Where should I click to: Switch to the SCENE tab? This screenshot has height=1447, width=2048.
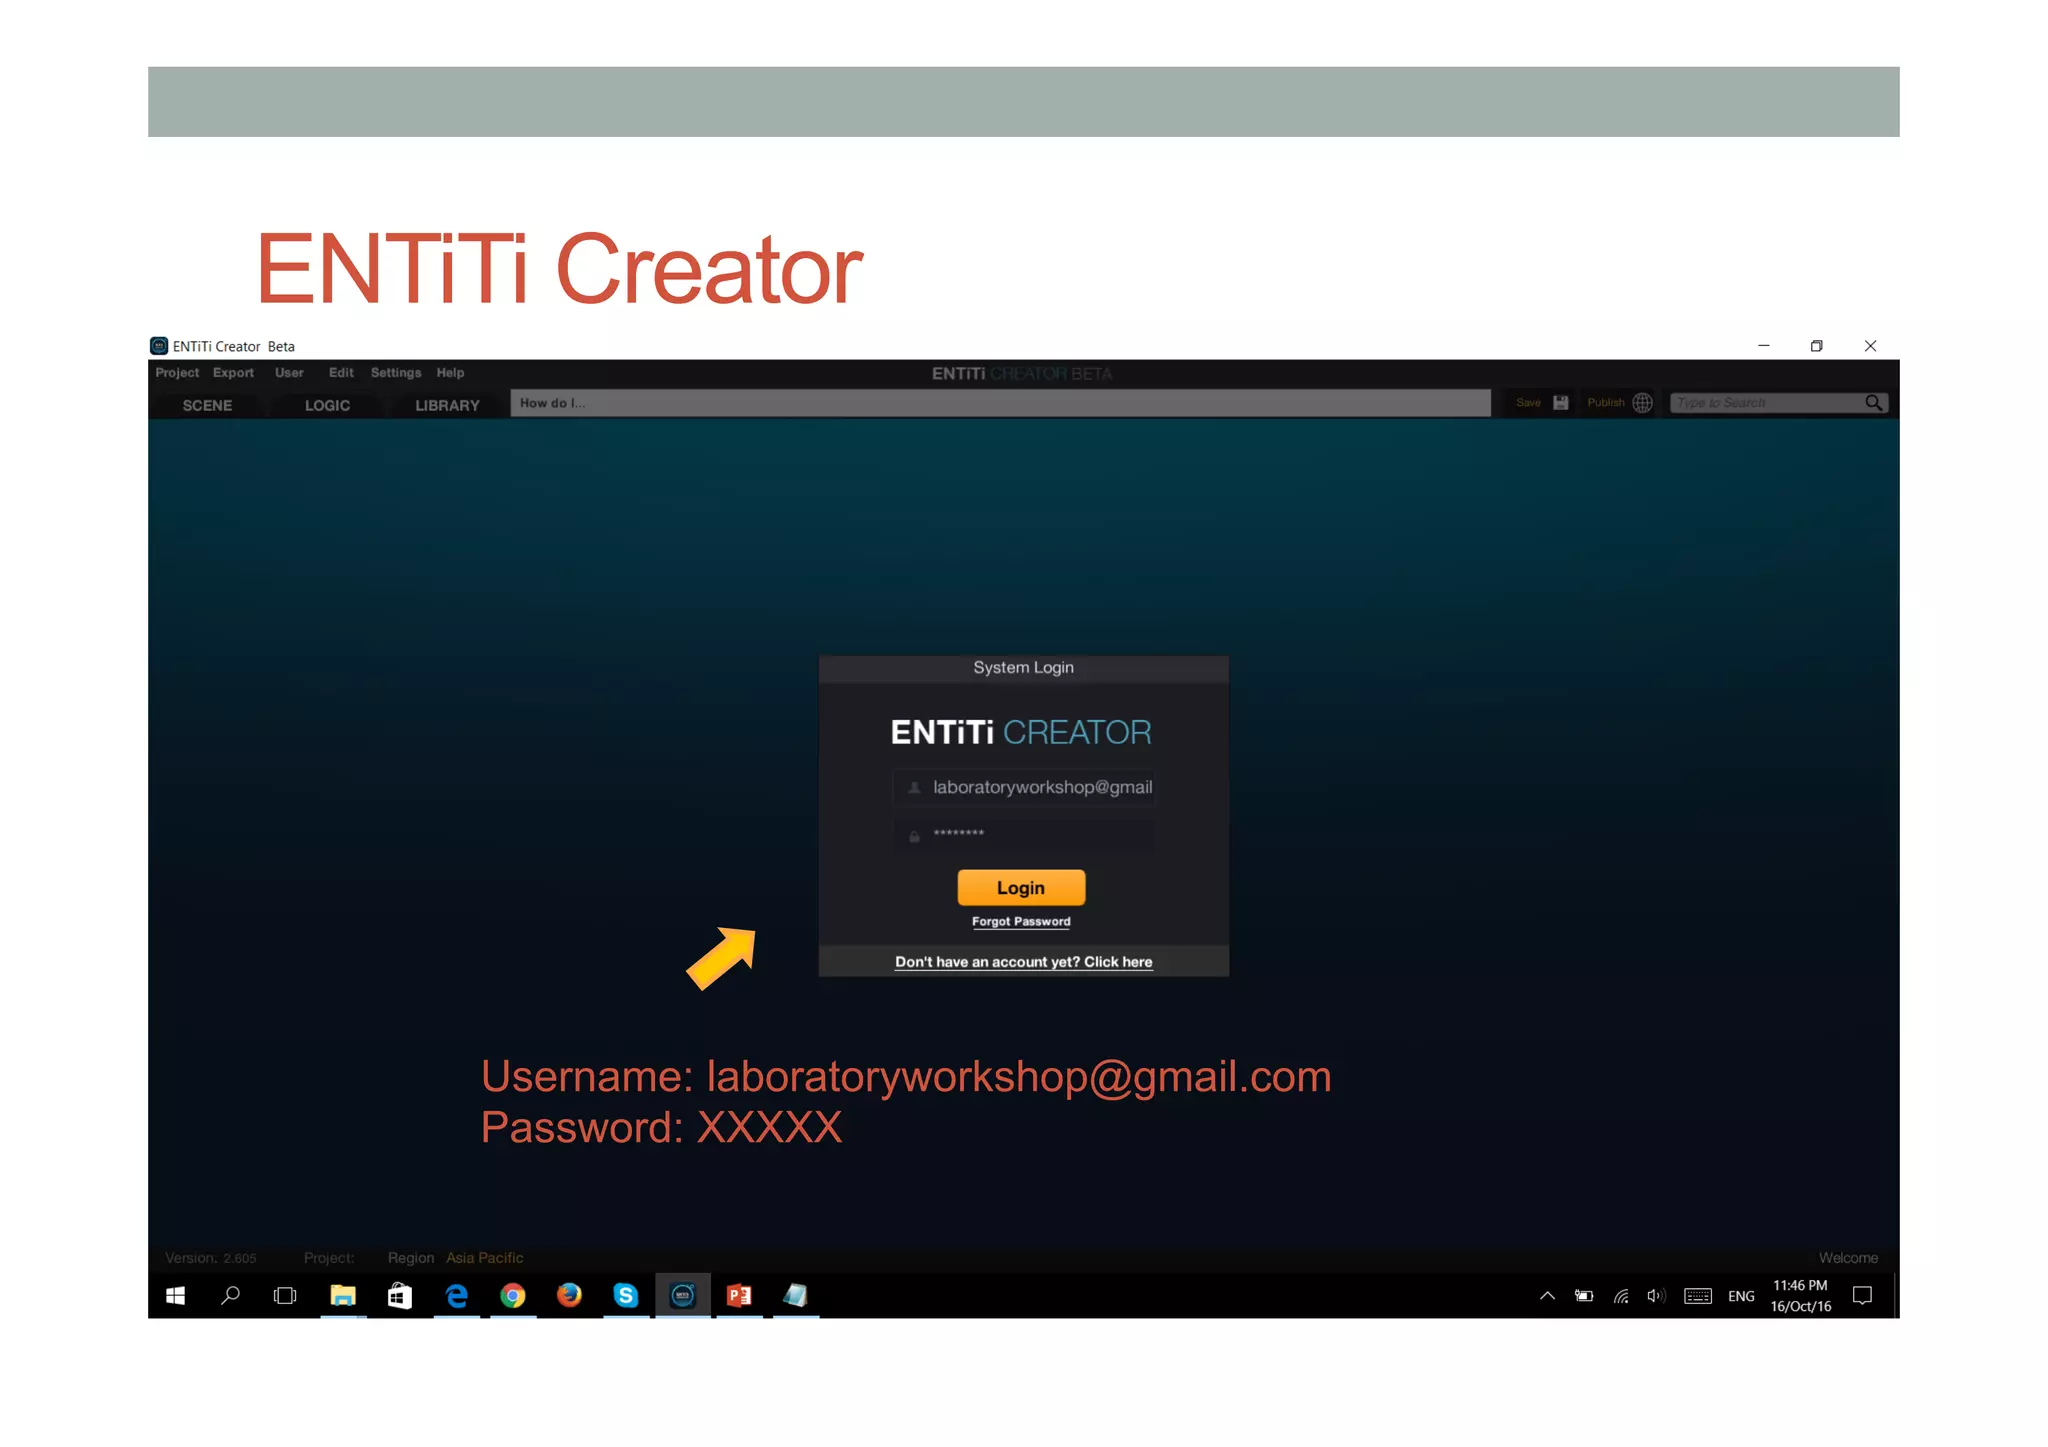click(207, 405)
